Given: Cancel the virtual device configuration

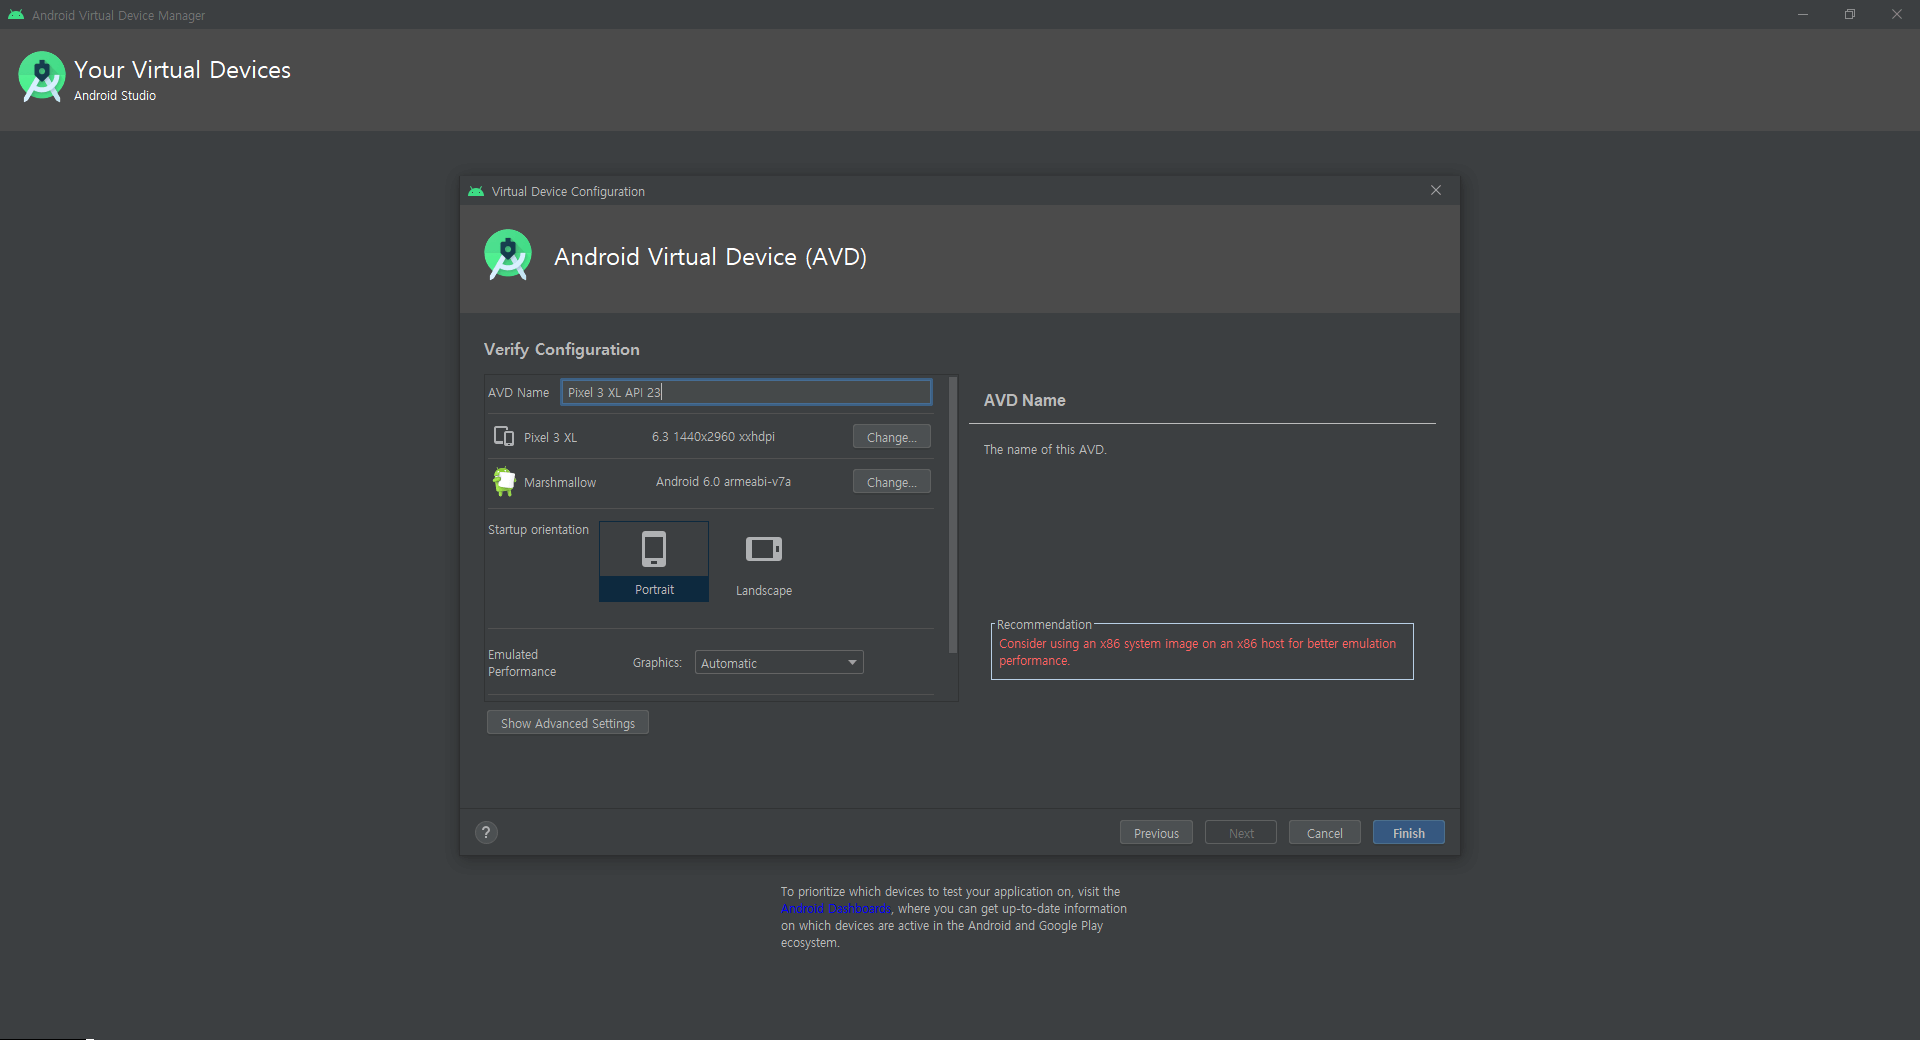Looking at the screenshot, I should [x=1324, y=833].
